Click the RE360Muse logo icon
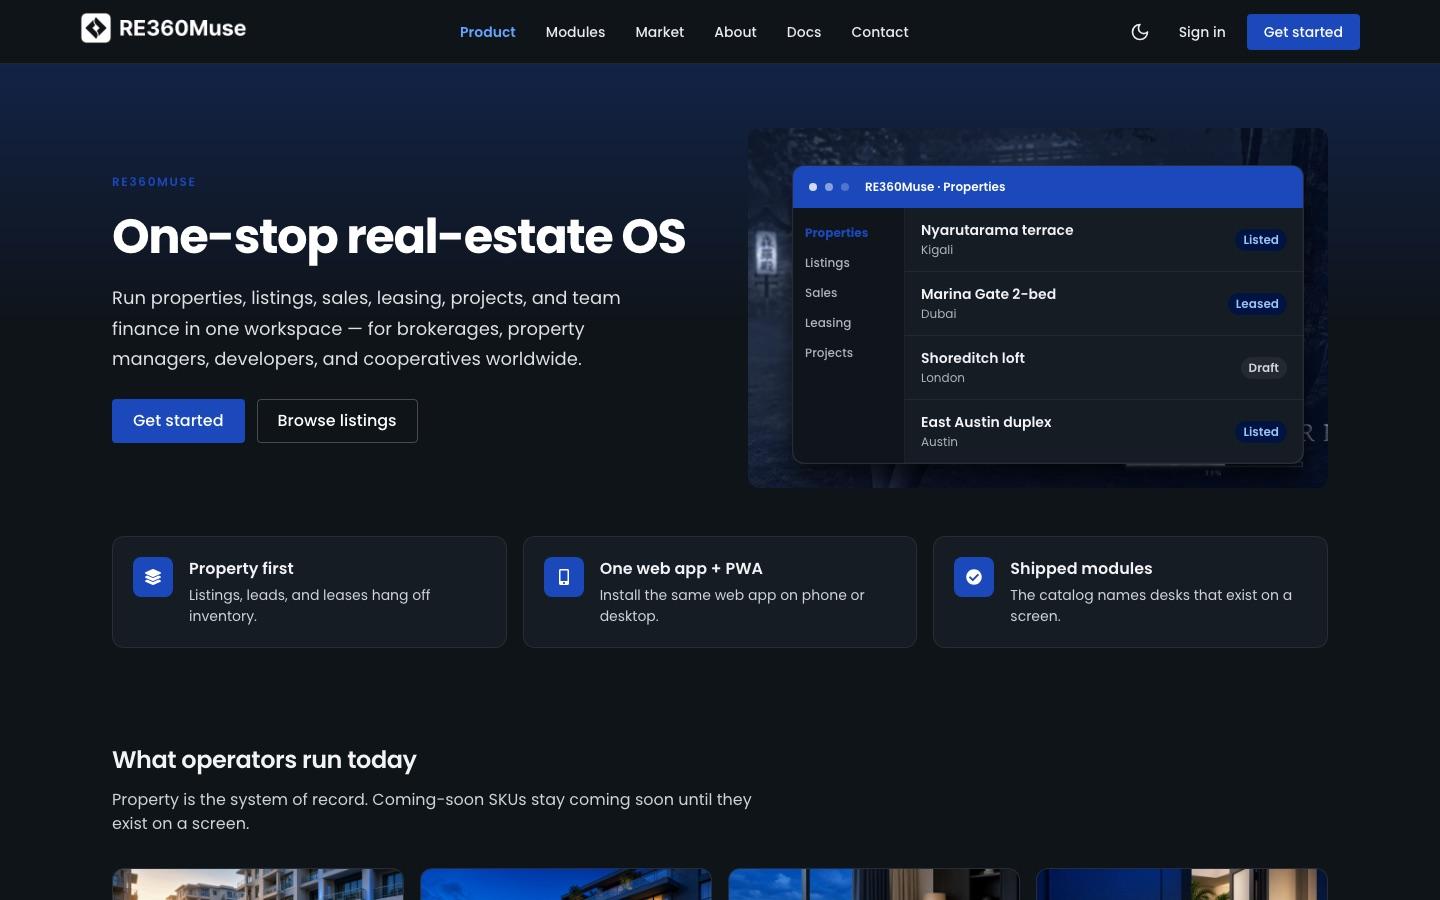Image resolution: width=1440 pixels, height=900 pixels. point(96,28)
